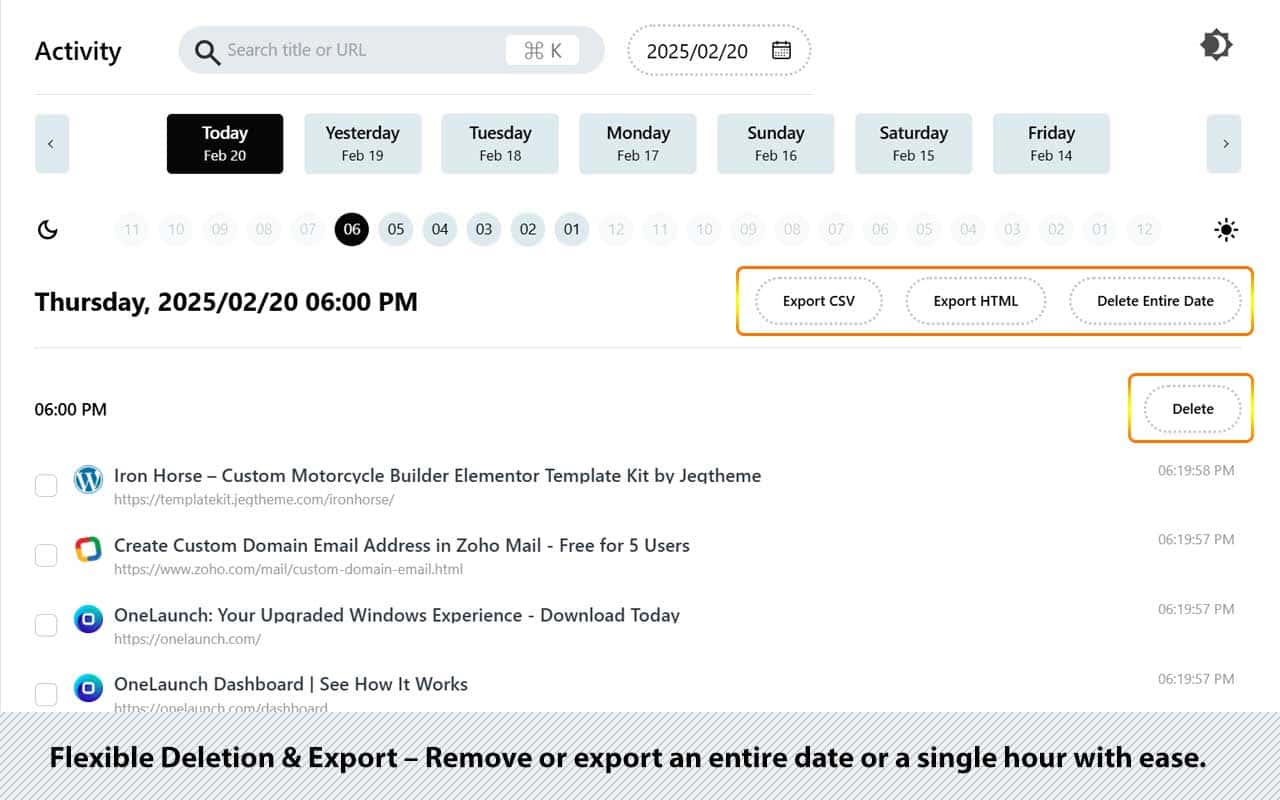This screenshot has height=800, width=1280.
Task: Open the 2025/02/20 date field
Action: (698, 51)
